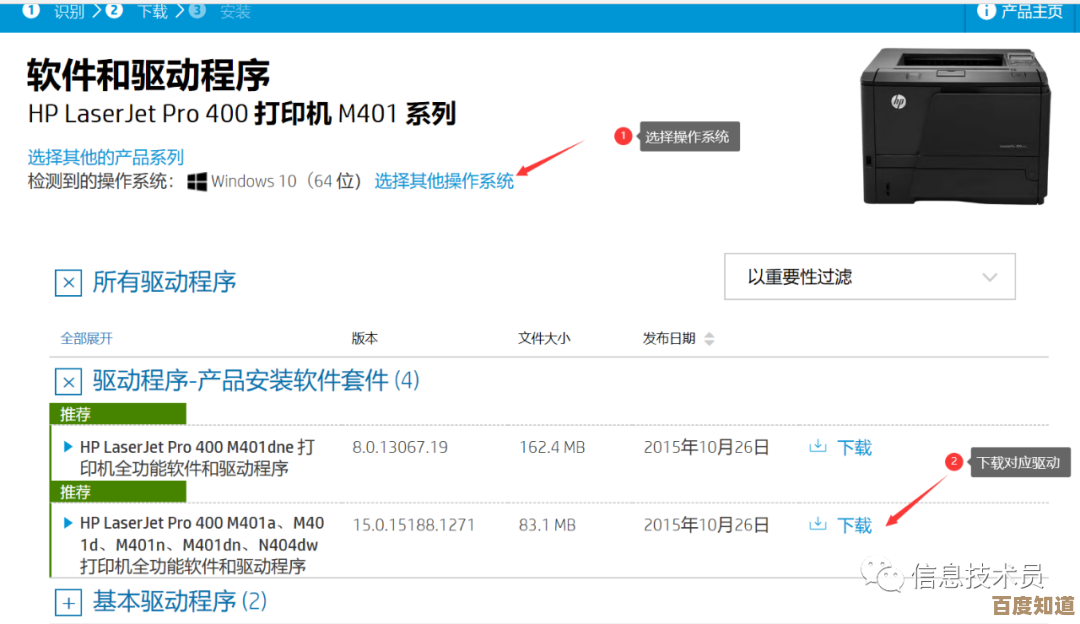Collapse 驱动程序-产品安装软件套件 category
The image size is (1080, 624).
click(x=67, y=381)
